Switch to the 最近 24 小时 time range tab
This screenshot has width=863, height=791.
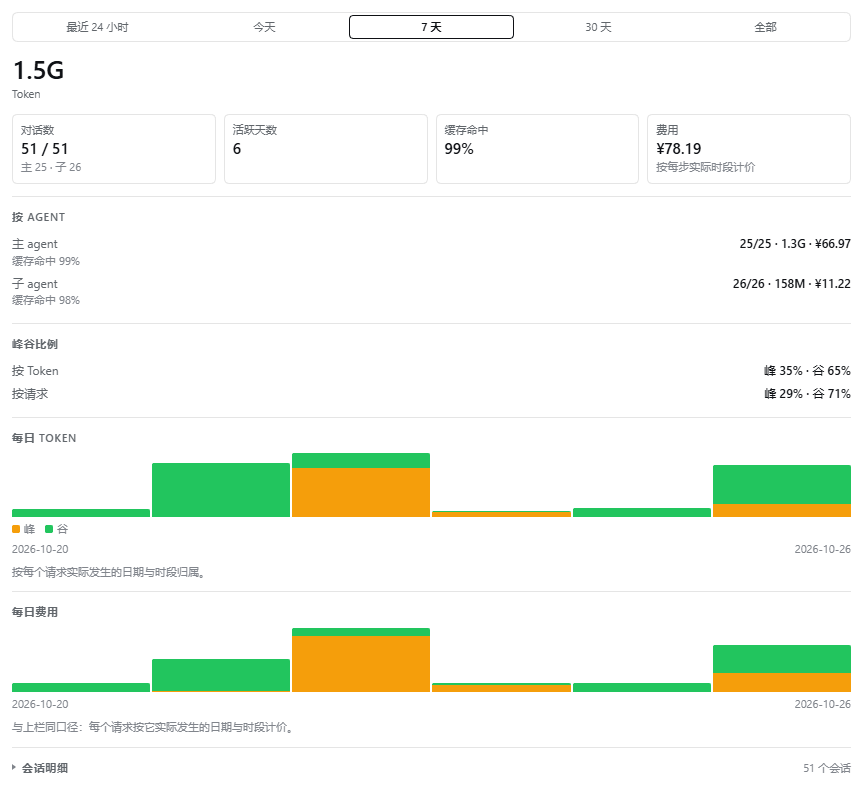[97, 27]
